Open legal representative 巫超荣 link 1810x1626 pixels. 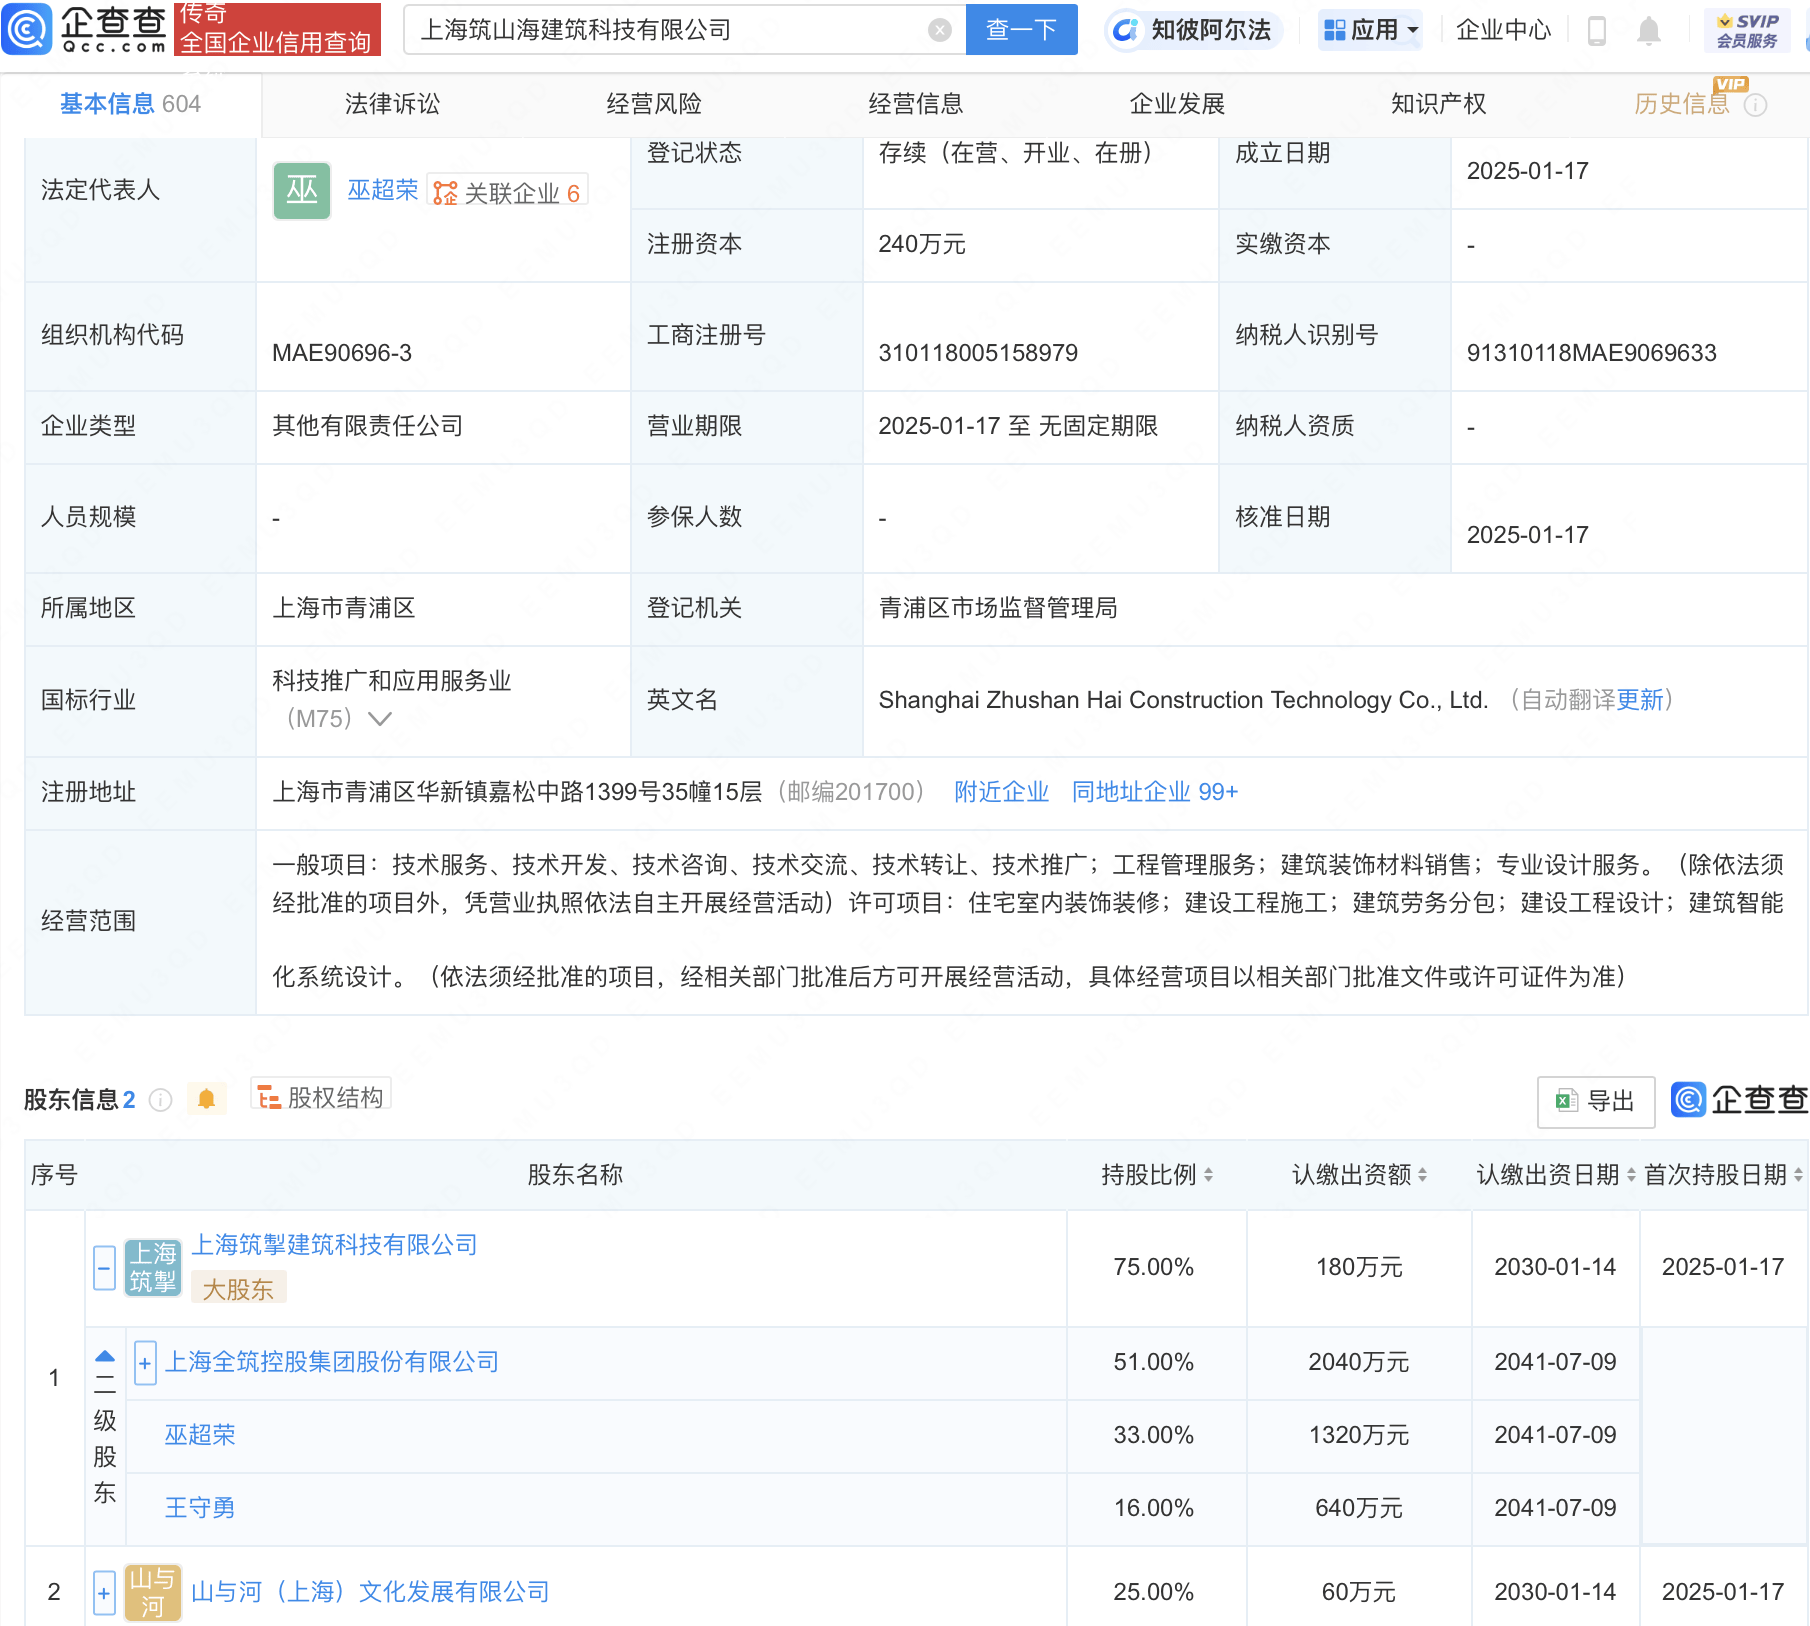(x=382, y=190)
